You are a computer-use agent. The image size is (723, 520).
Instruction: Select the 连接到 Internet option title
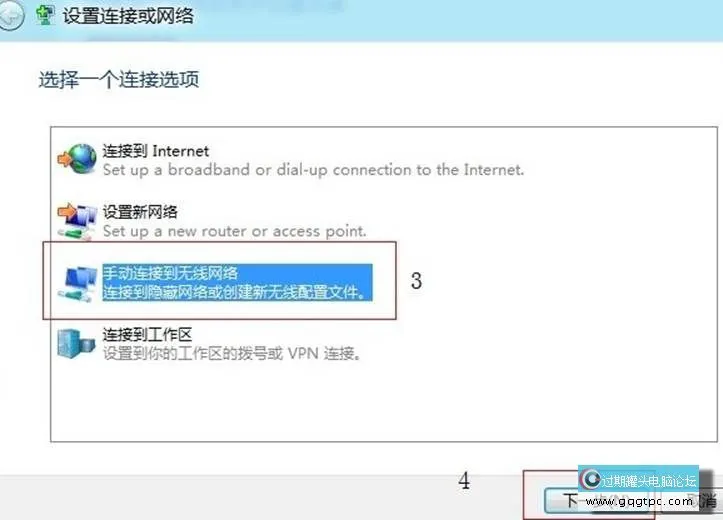pyautogui.click(x=156, y=151)
